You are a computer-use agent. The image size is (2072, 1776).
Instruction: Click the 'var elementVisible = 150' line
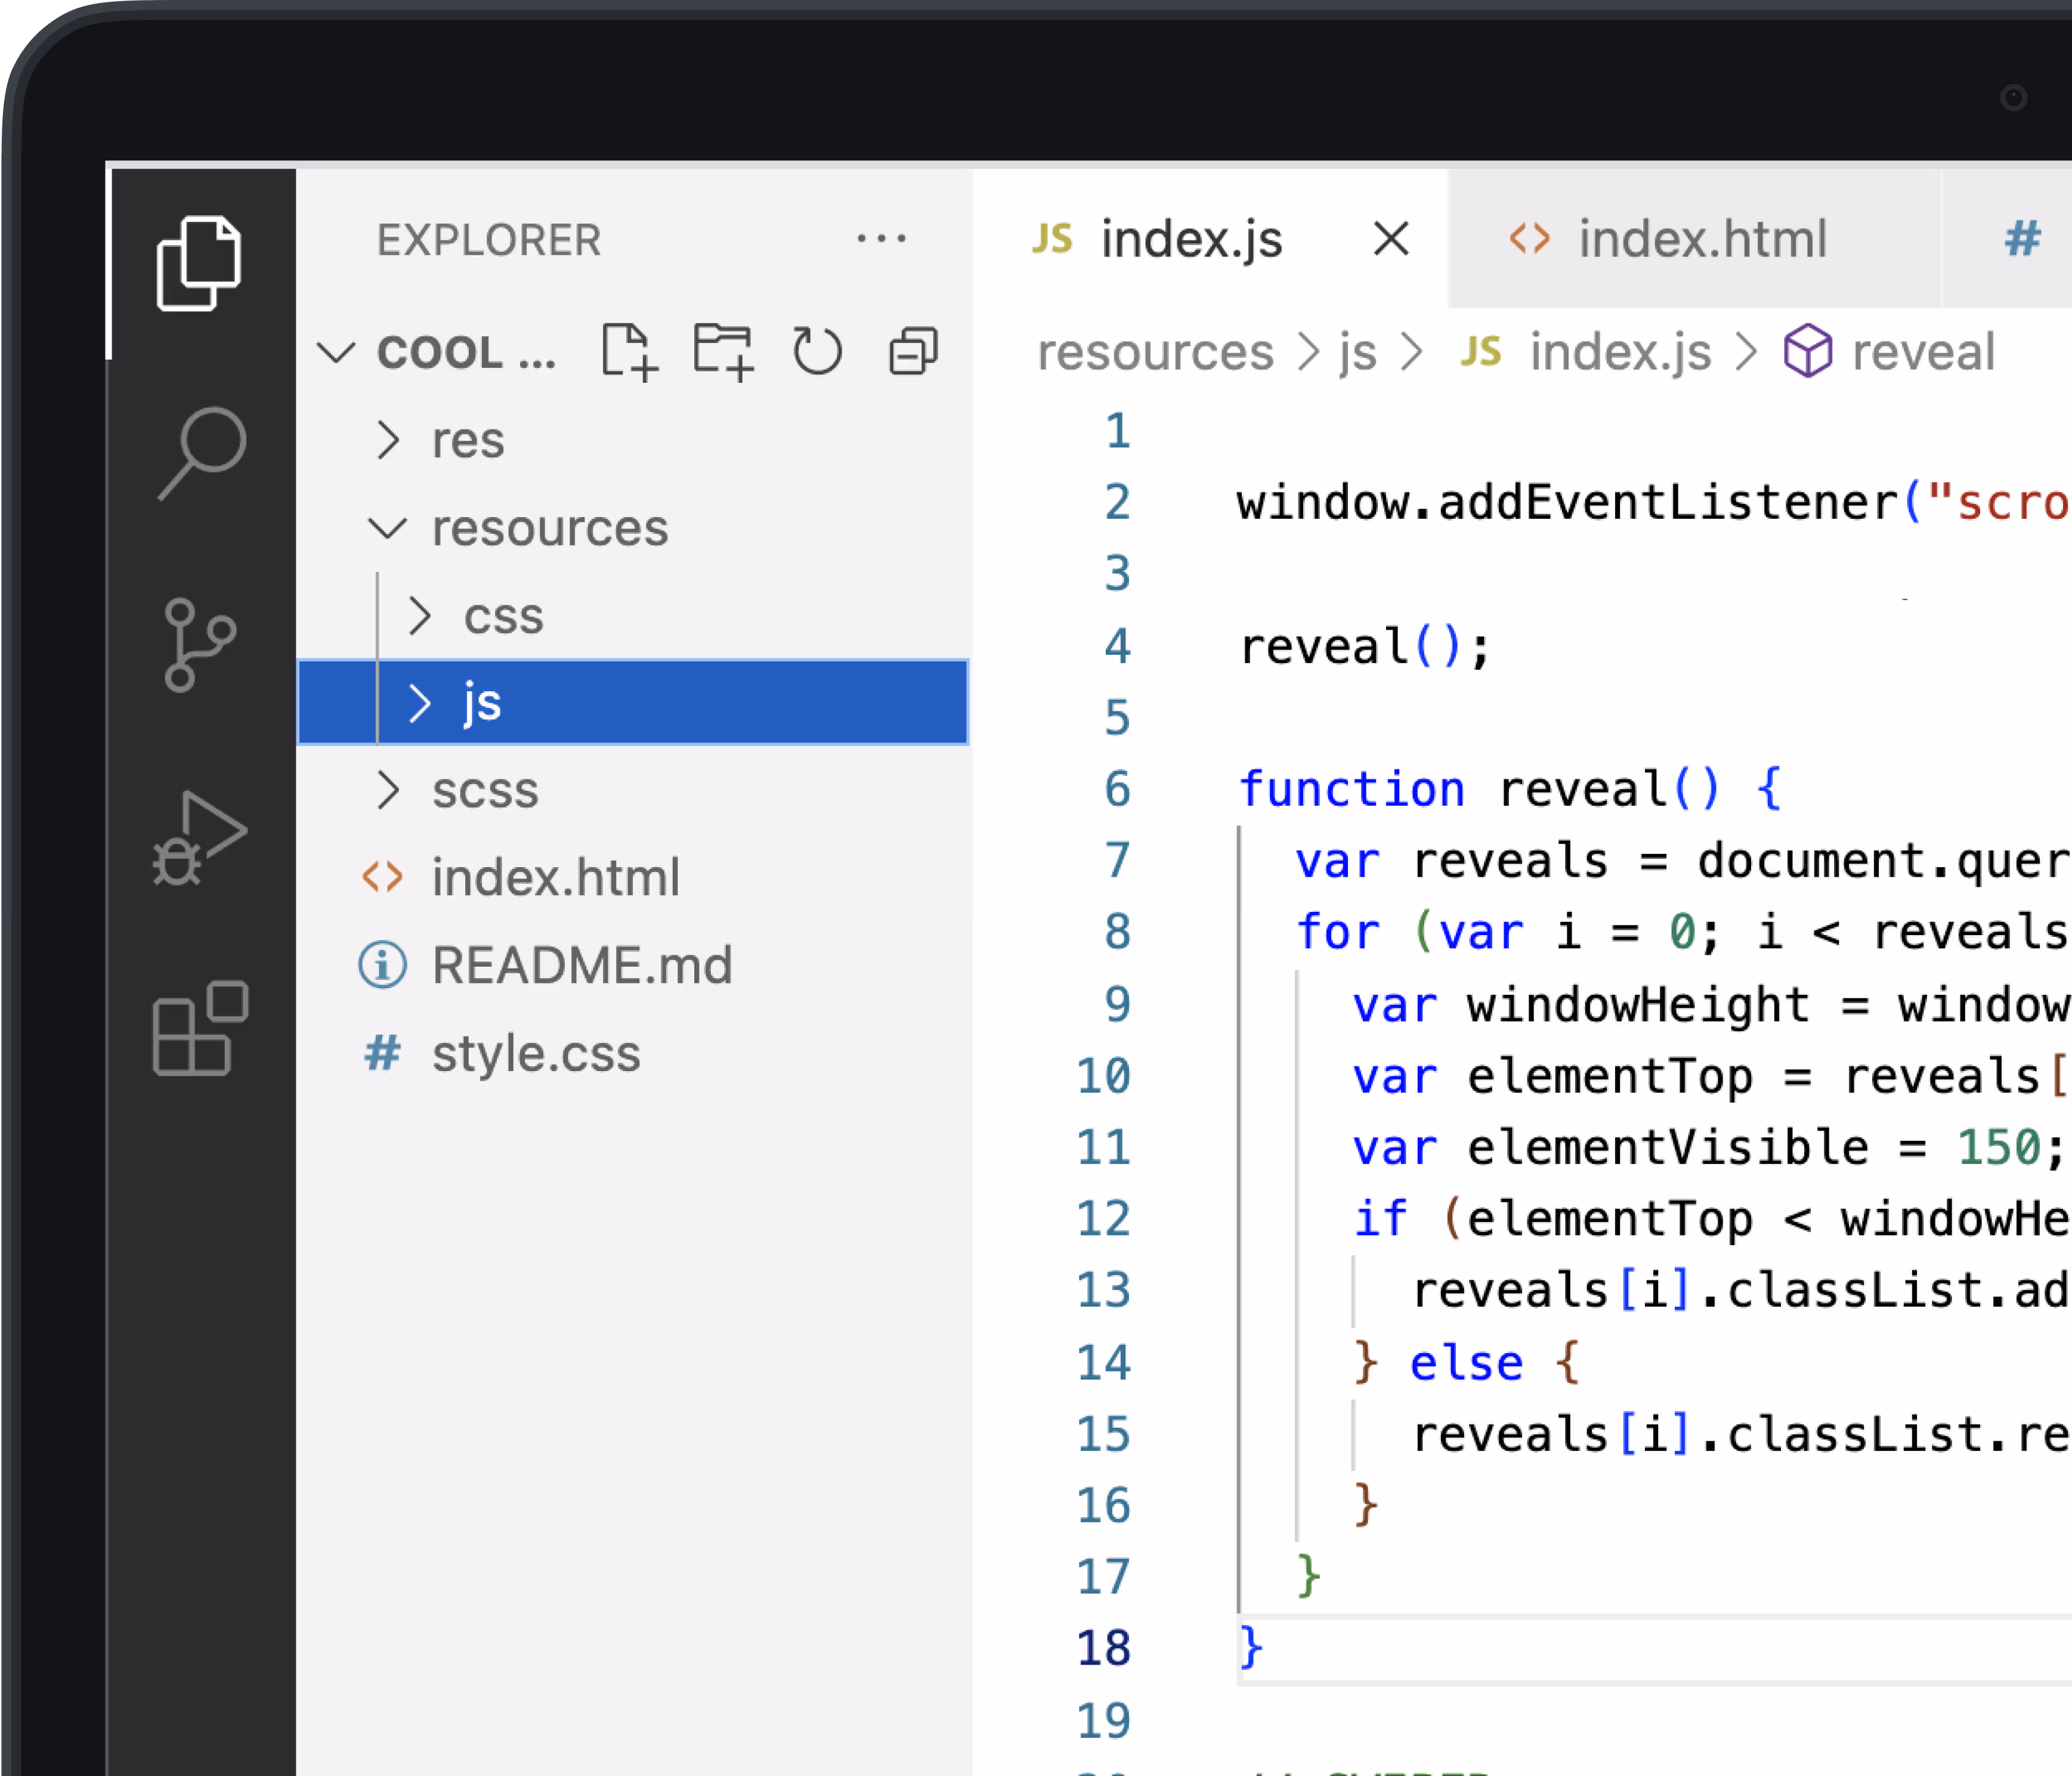1709,1147
